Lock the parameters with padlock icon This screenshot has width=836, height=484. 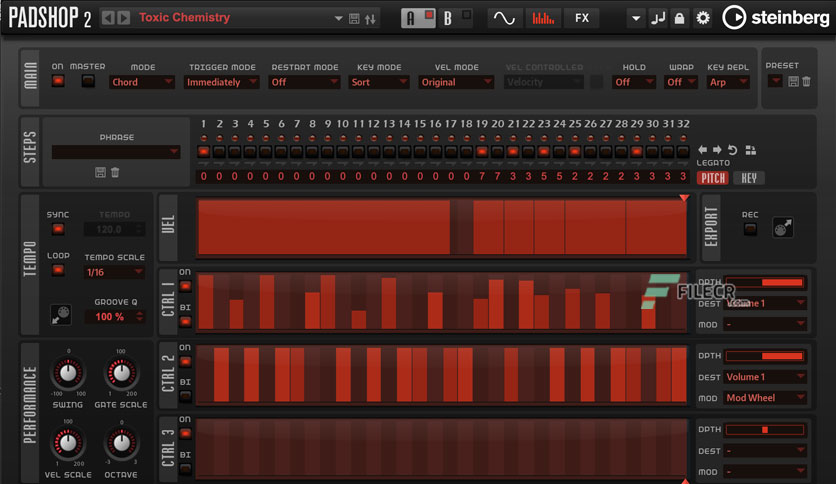679,19
